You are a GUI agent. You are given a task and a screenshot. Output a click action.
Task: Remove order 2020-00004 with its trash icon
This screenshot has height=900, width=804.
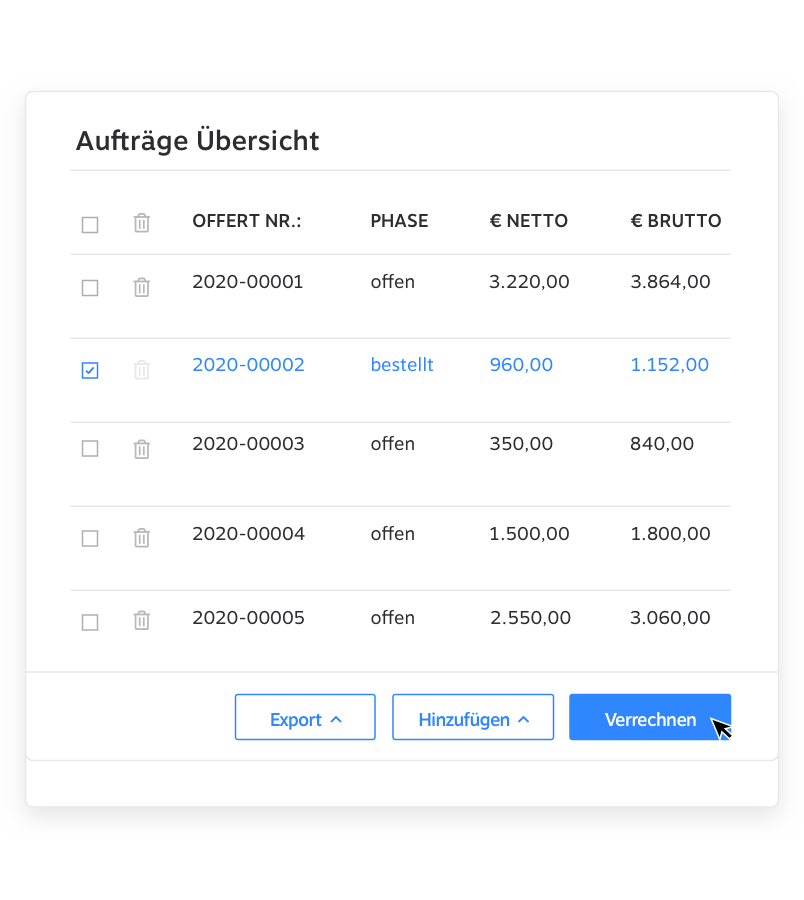tap(142, 538)
